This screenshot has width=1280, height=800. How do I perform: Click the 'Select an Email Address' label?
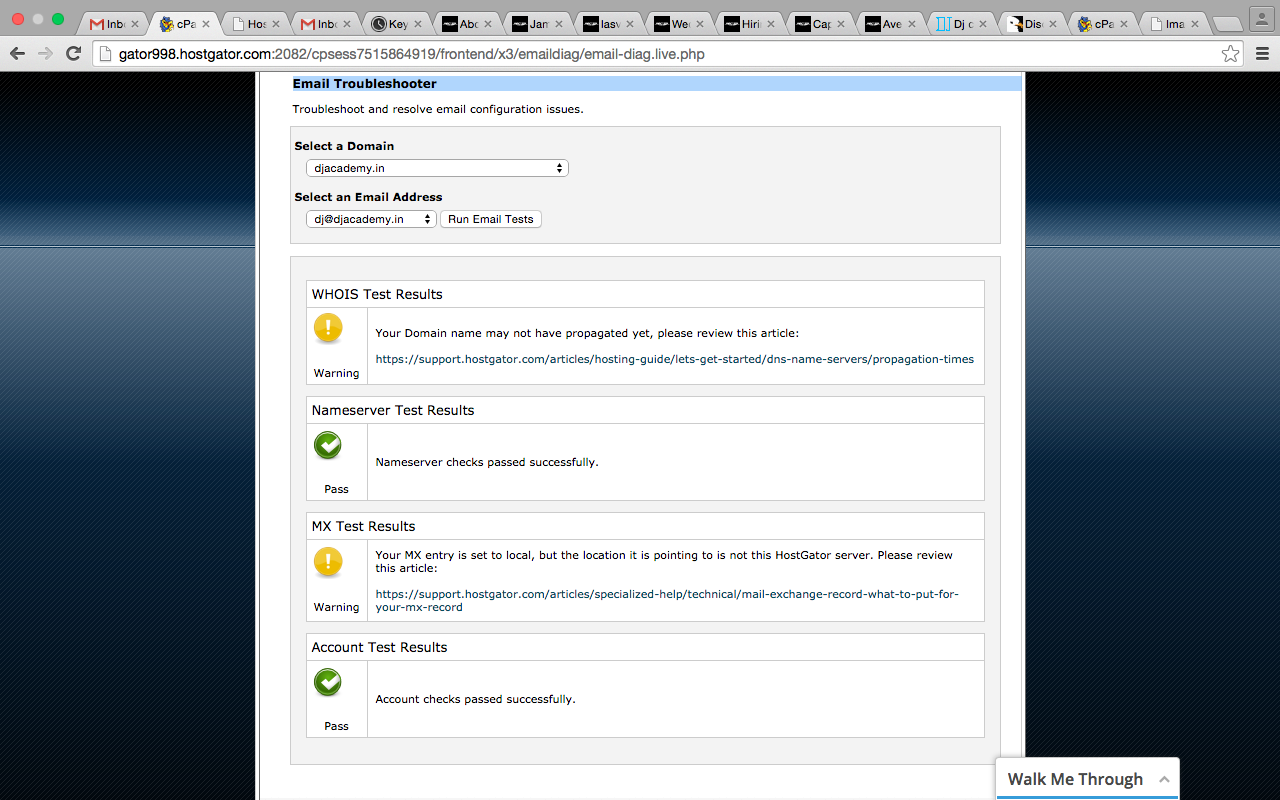click(368, 197)
